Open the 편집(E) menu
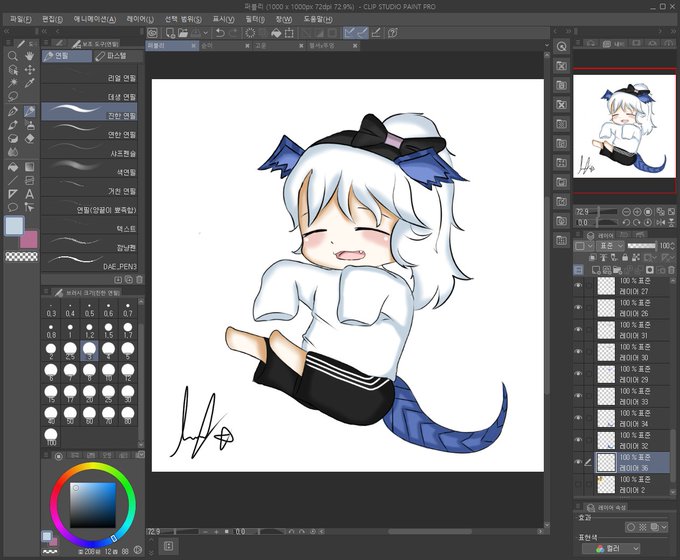The height and width of the screenshot is (560, 680). pyautogui.click(x=52, y=19)
